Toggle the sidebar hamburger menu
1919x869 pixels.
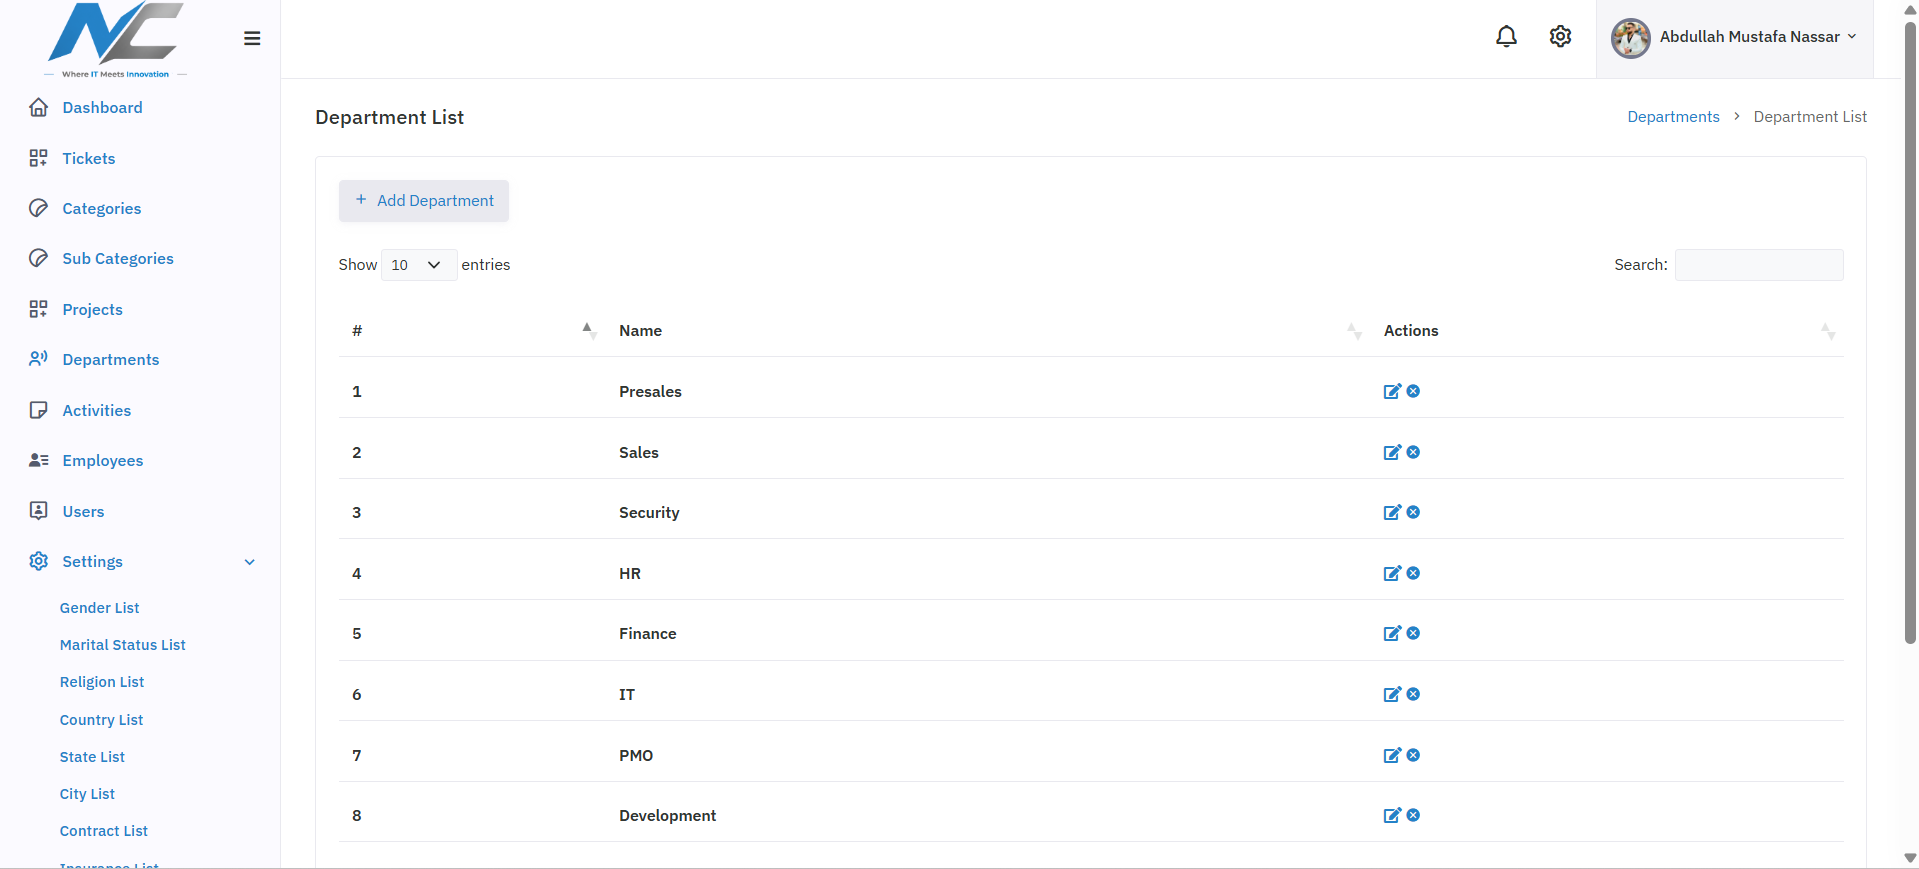tap(252, 38)
